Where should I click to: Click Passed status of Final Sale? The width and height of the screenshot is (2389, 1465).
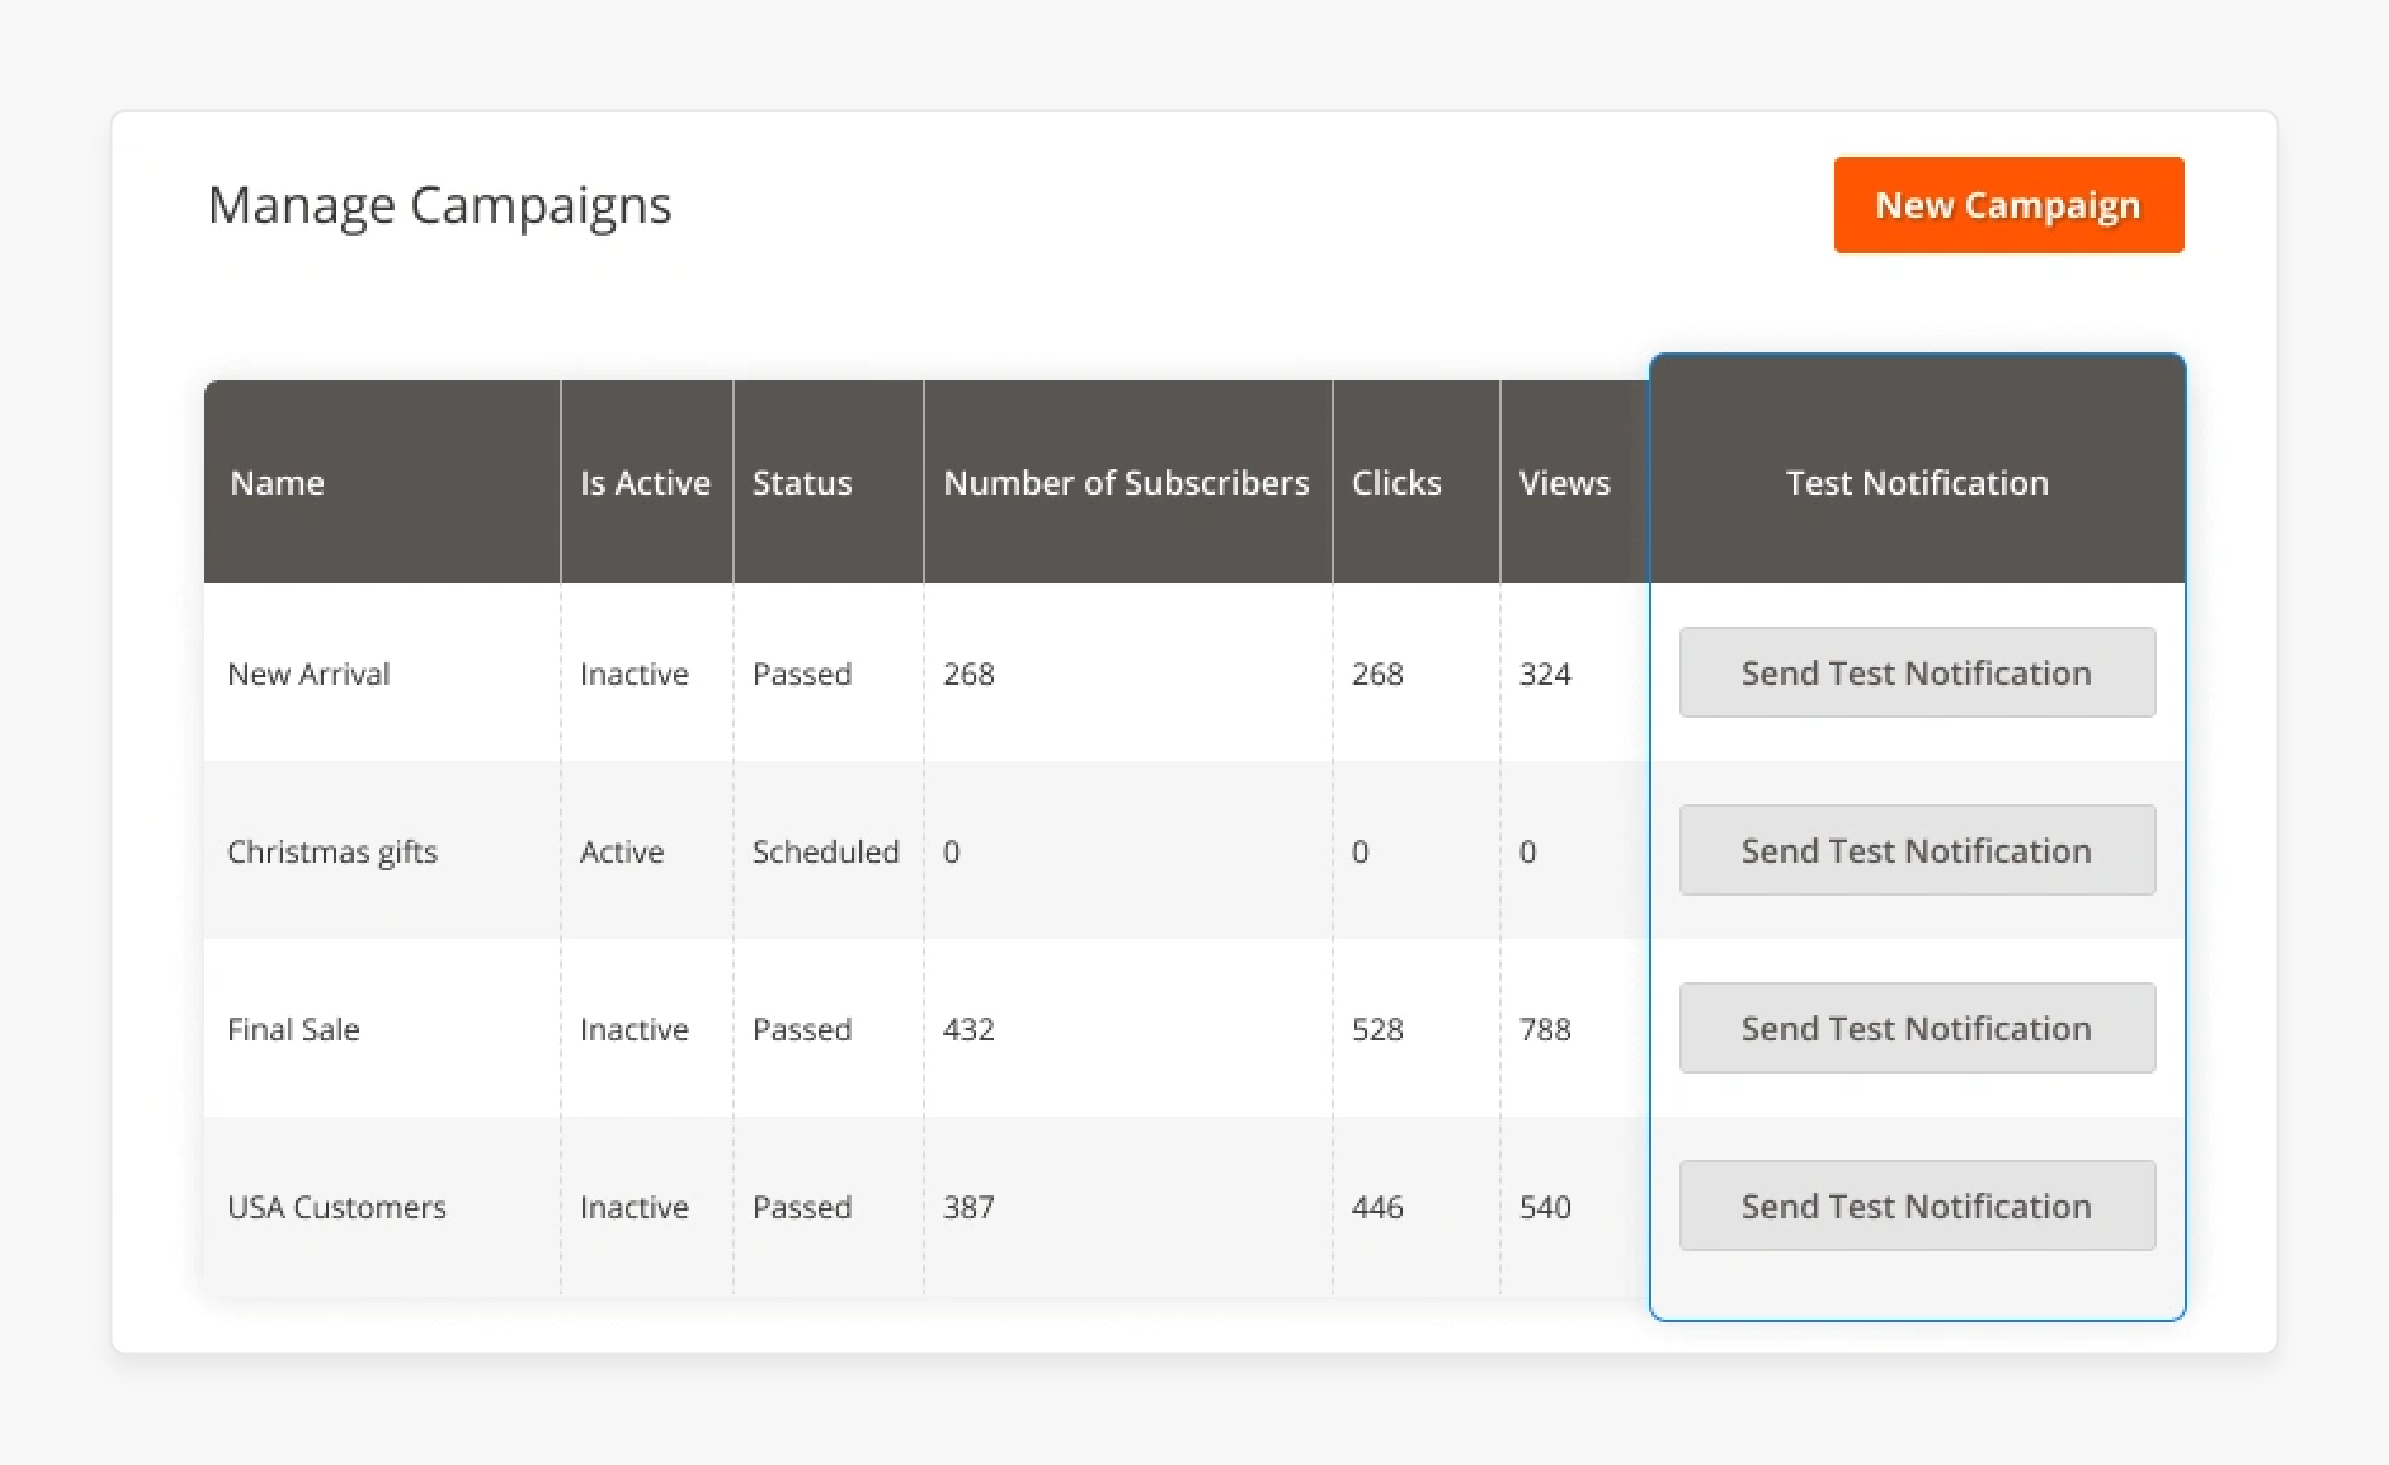[x=802, y=1029]
